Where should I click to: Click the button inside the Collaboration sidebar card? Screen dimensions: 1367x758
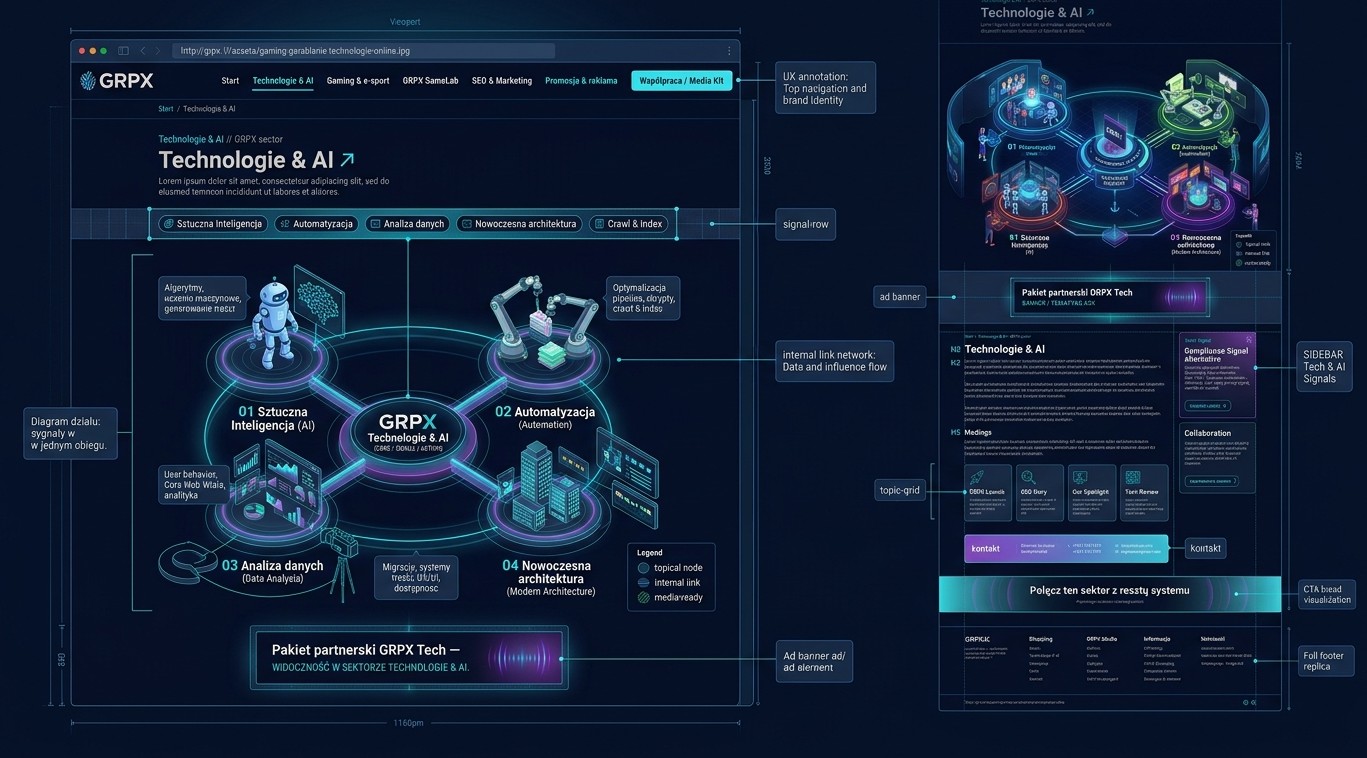(1210, 481)
